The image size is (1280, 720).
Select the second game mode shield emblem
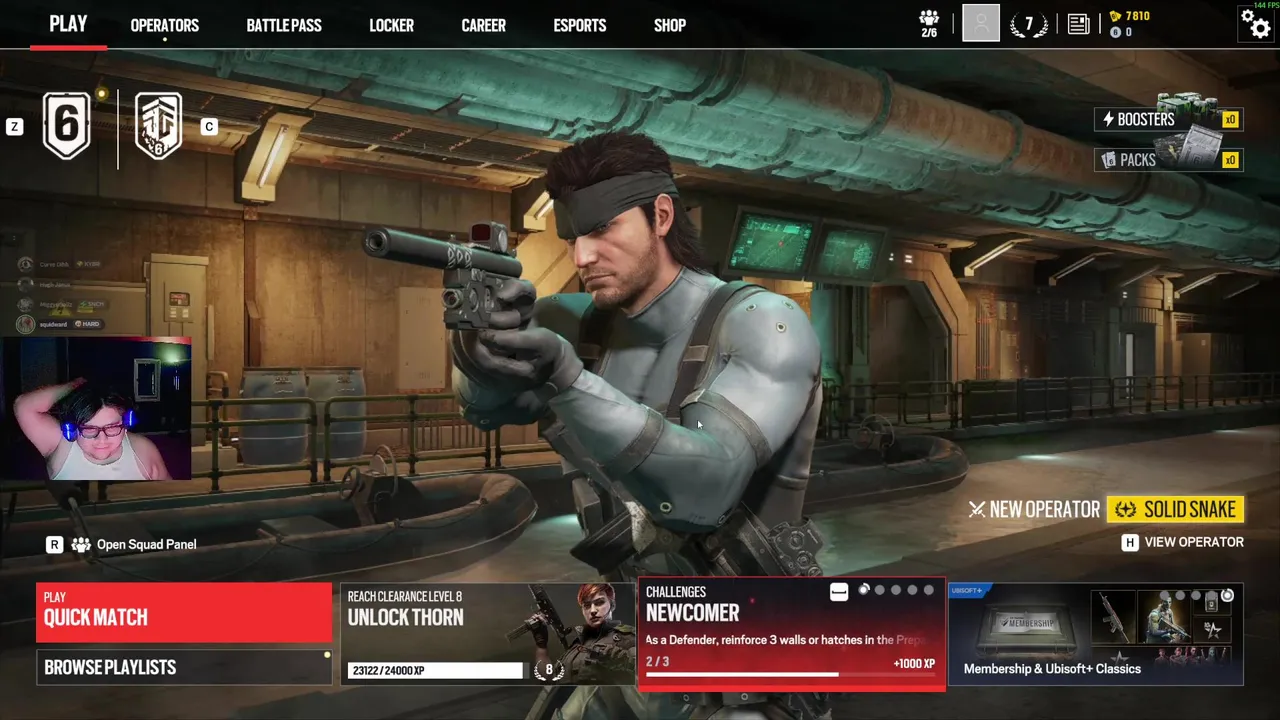pyautogui.click(x=158, y=126)
